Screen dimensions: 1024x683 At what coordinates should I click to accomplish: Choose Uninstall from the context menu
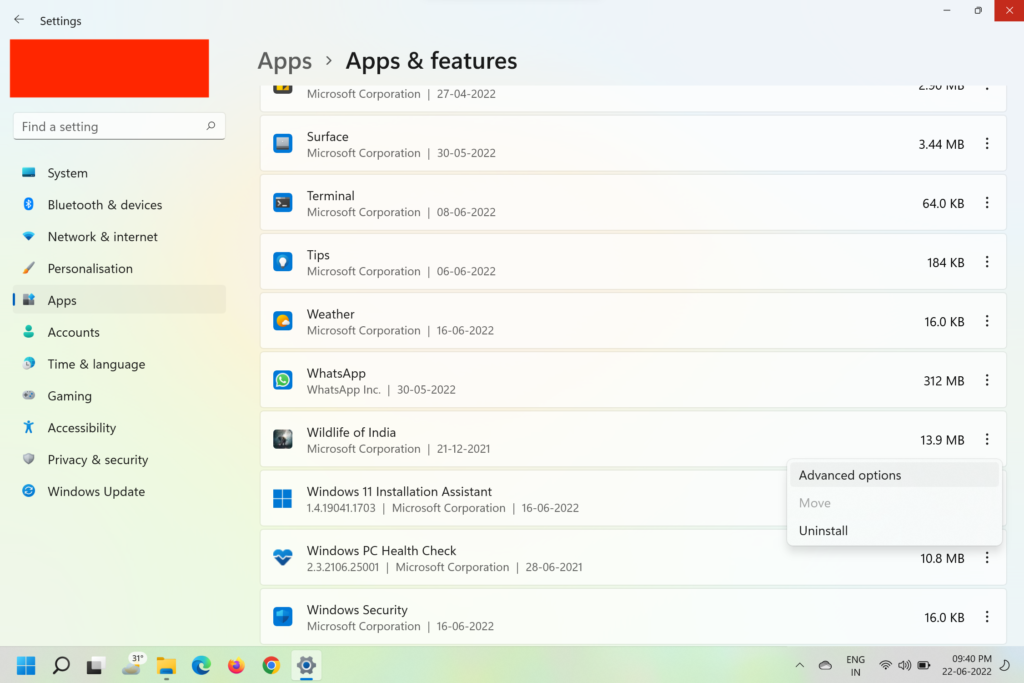(823, 531)
